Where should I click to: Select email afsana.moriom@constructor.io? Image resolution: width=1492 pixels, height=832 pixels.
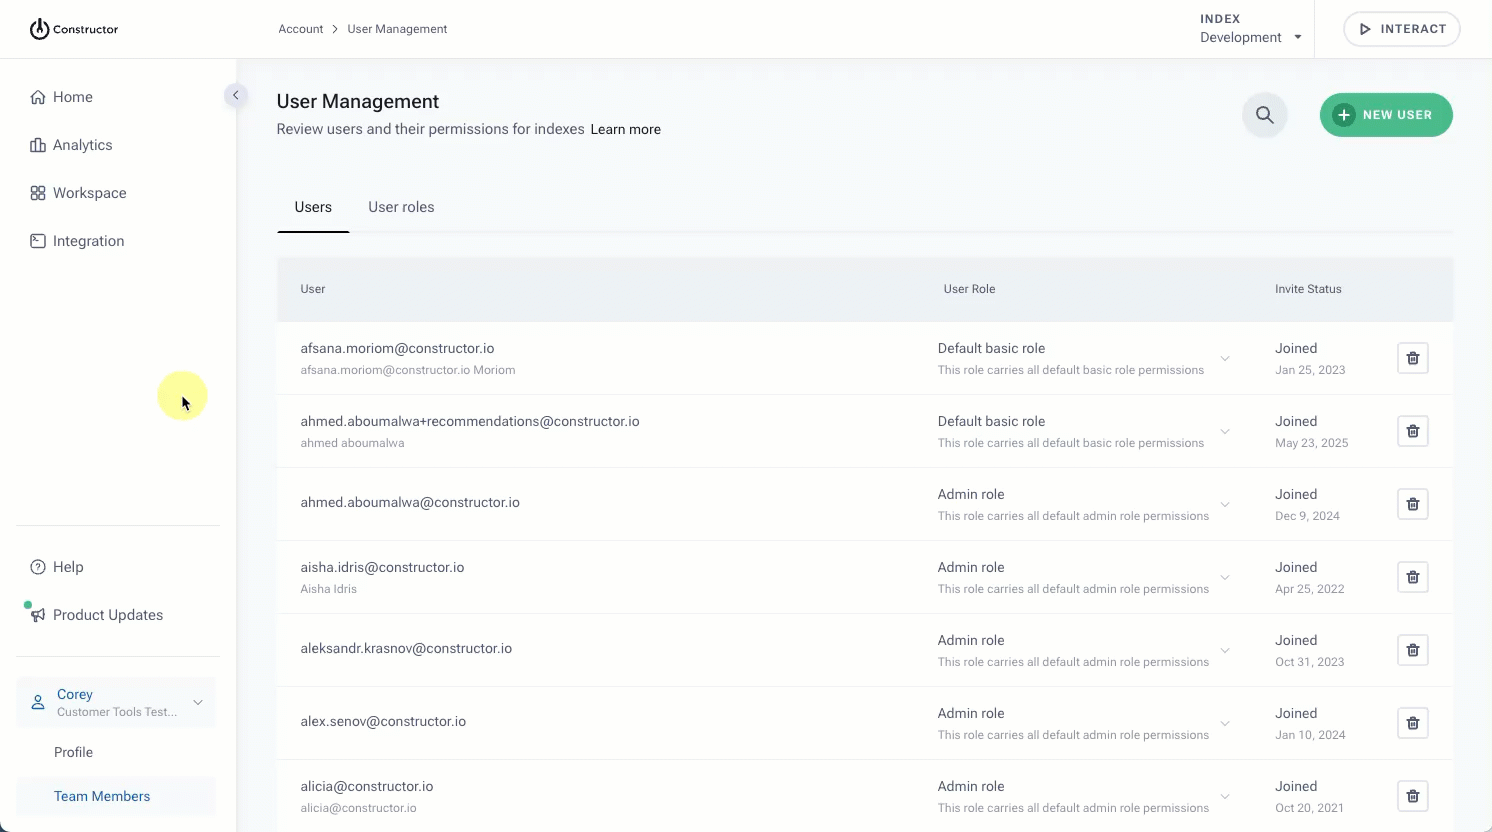(x=397, y=348)
